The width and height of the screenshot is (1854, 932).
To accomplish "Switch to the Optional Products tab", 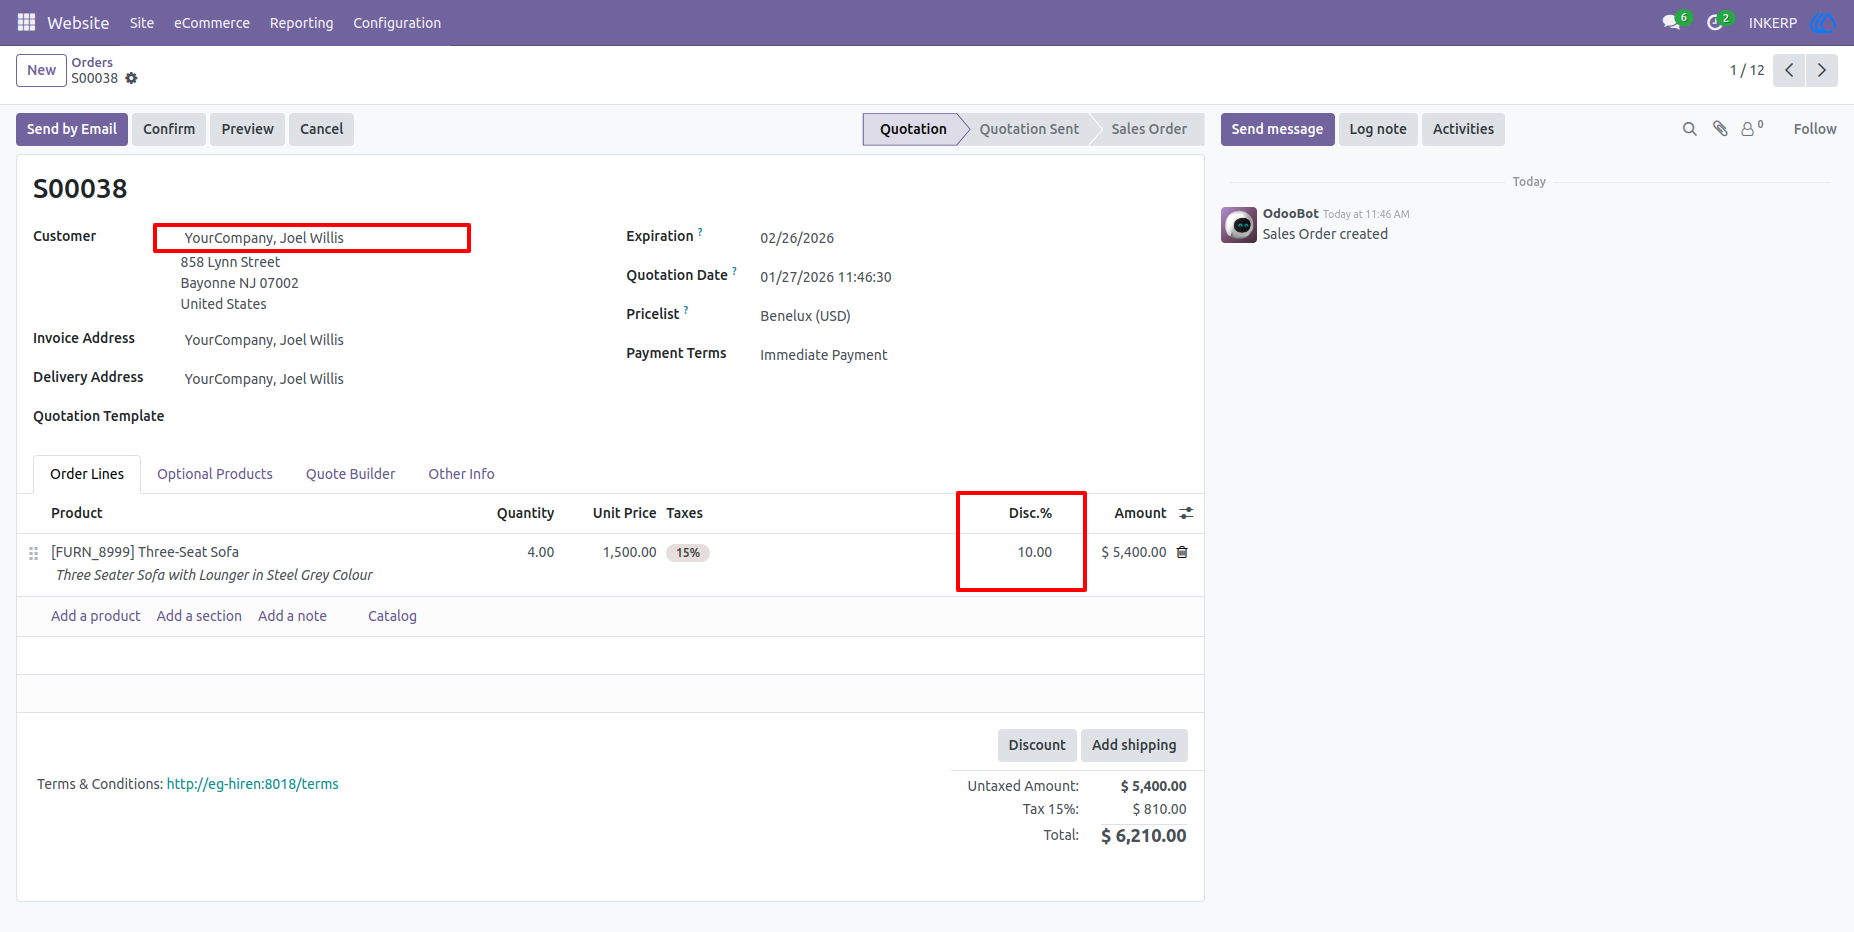I will point(215,474).
